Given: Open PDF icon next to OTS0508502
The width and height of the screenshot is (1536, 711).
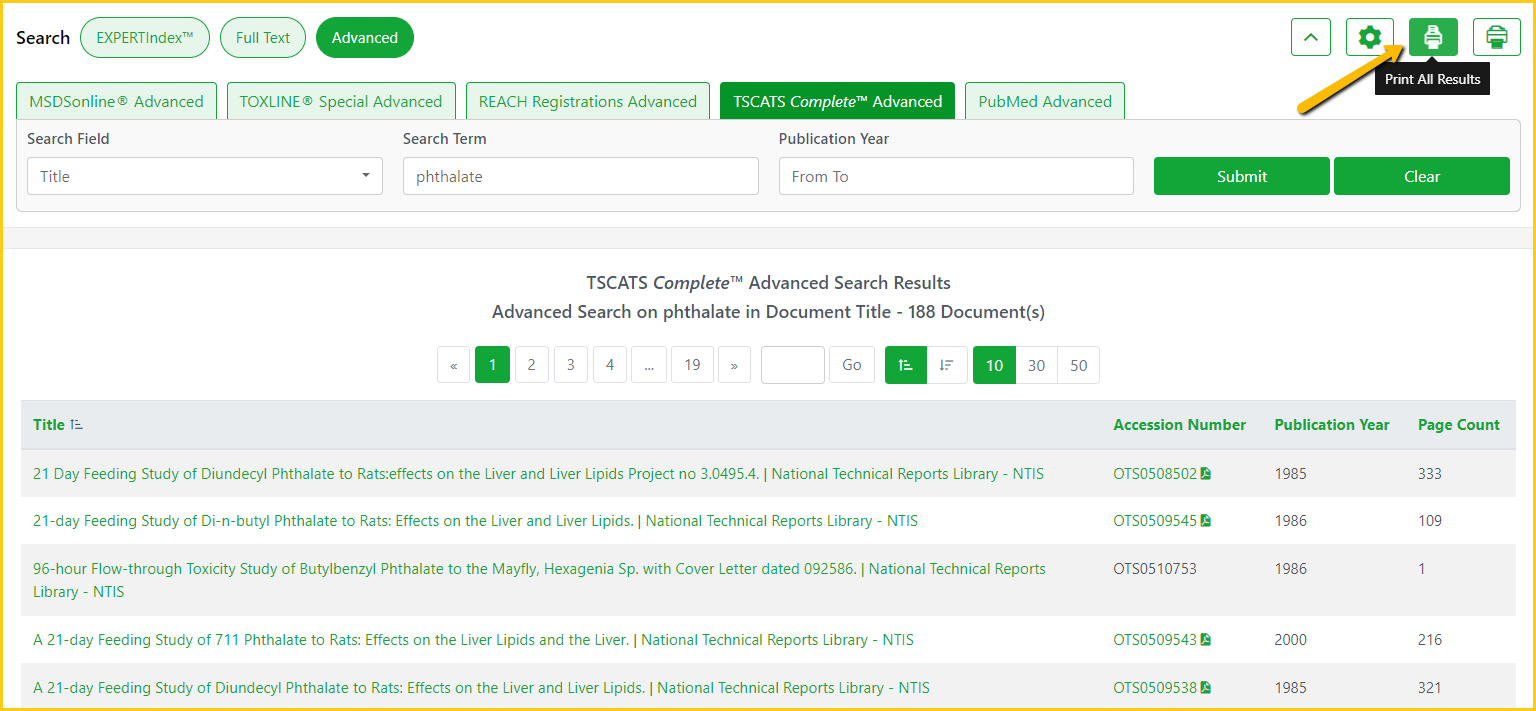Looking at the screenshot, I should 1206,474.
